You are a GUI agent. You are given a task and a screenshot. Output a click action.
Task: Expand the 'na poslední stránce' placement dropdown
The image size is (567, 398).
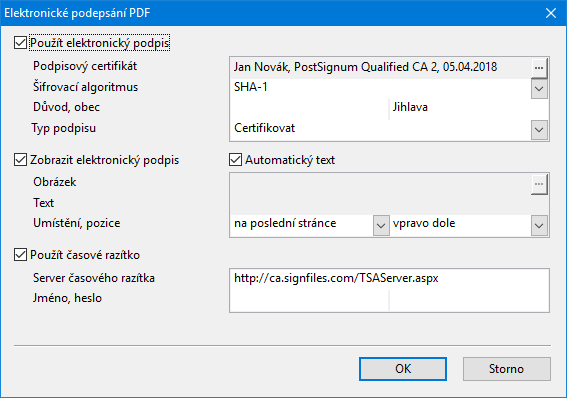point(381,226)
